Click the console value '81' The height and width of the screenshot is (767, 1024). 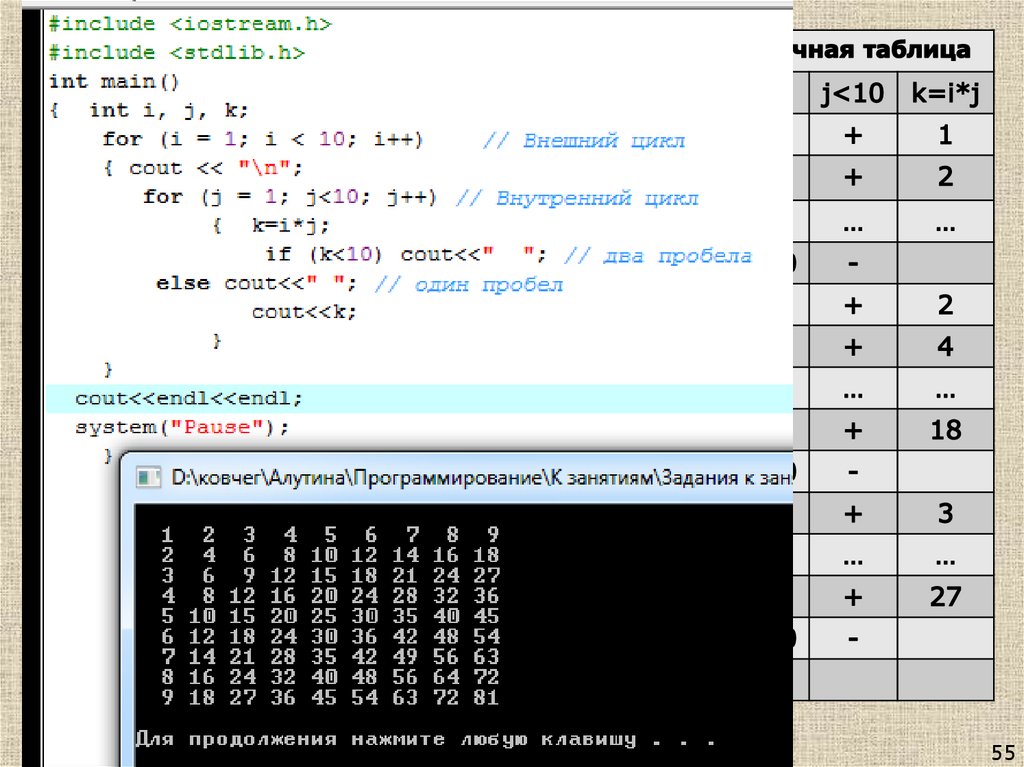pyautogui.click(x=487, y=697)
